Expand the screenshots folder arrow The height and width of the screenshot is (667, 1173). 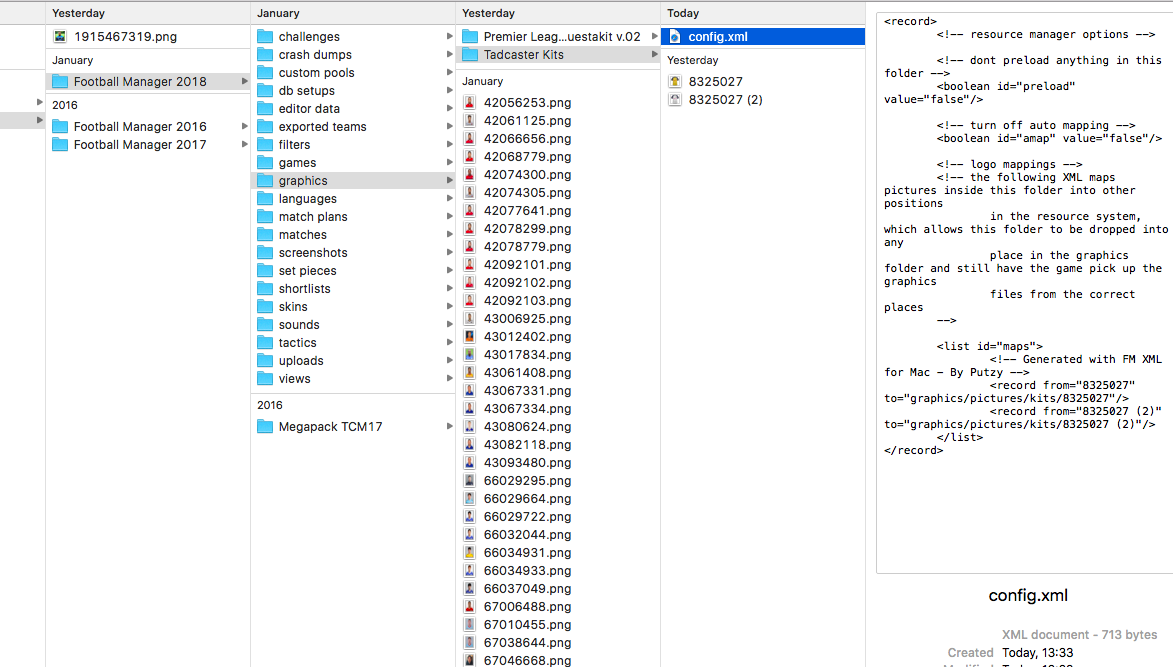pyautogui.click(x=449, y=252)
